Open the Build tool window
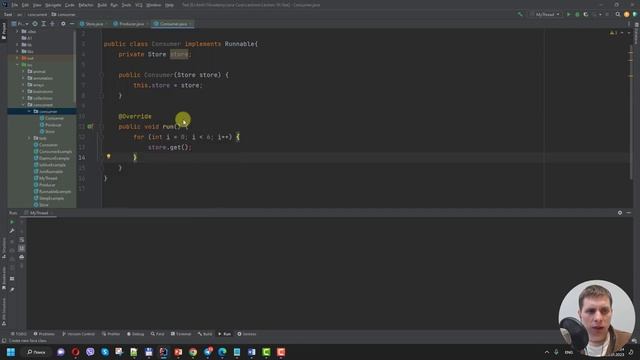 pyautogui.click(x=205, y=334)
